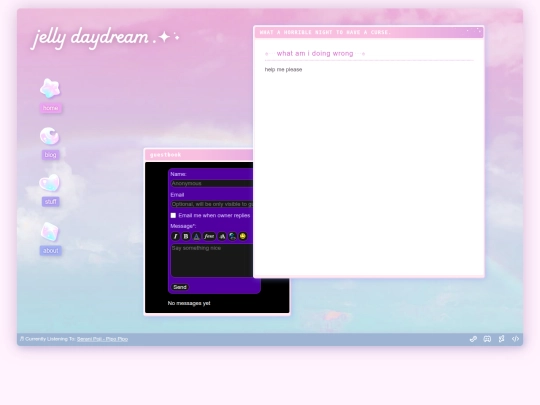
Task: Click the text size icon in guestbook
Action: [222, 236]
